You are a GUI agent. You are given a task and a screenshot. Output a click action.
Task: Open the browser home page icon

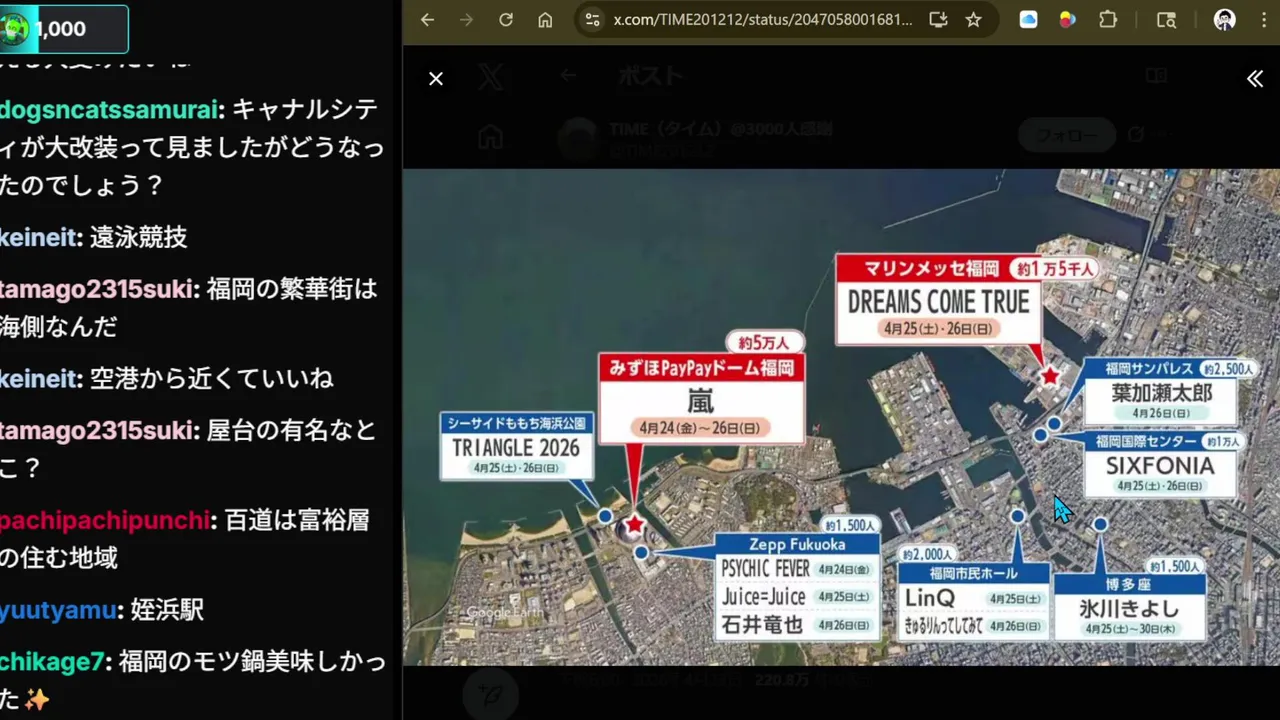coord(545,20)
